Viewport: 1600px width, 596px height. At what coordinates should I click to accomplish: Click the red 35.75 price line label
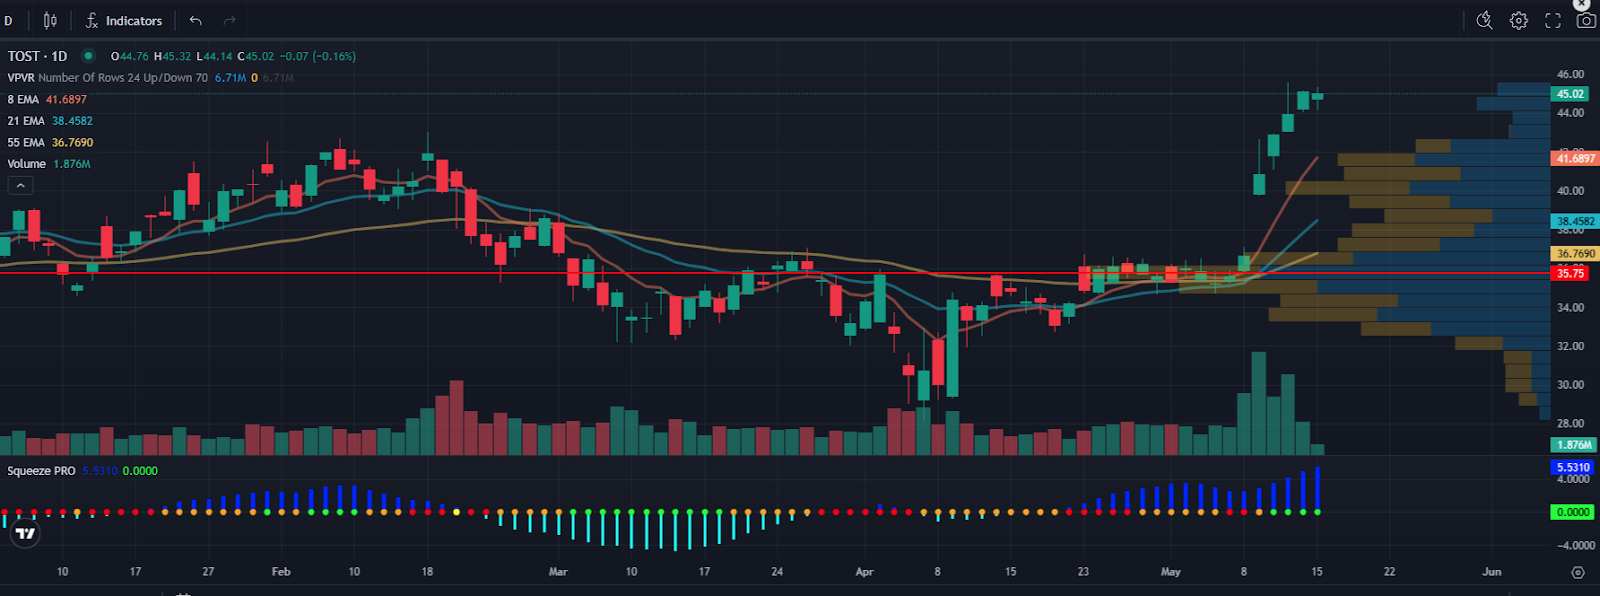[x=1570, y=273]
